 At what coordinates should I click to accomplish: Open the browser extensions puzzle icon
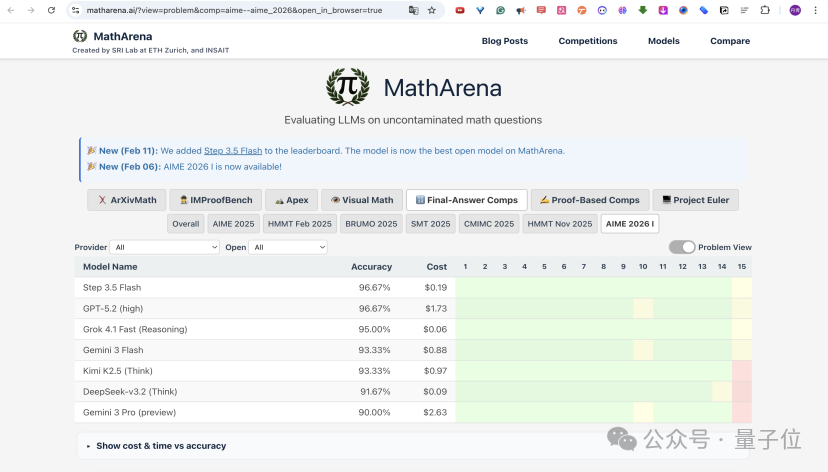coord(765,10)
